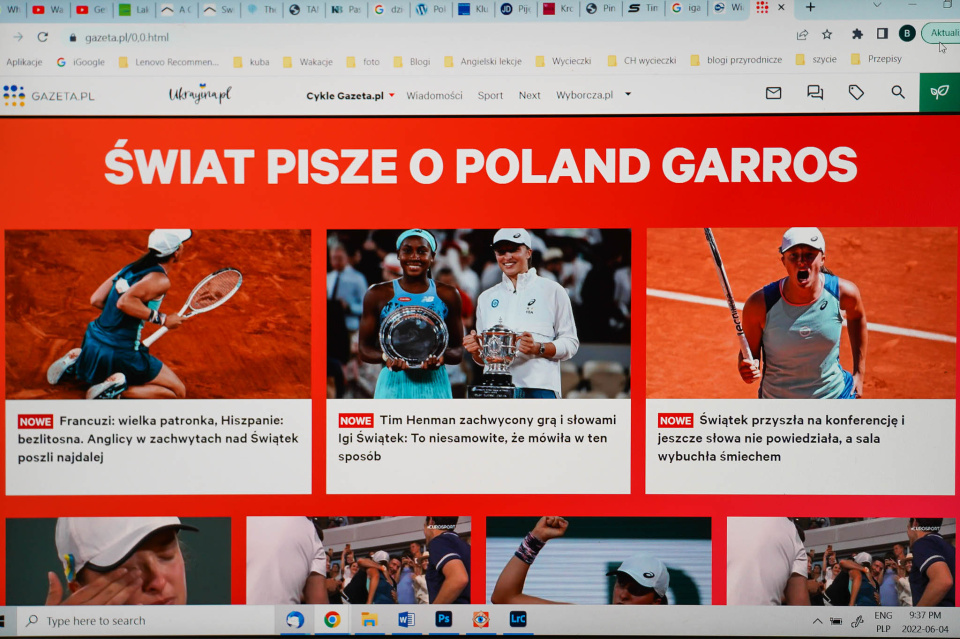Open the Lenovo Recommen... bookmark folder

[x=168, y=62]
